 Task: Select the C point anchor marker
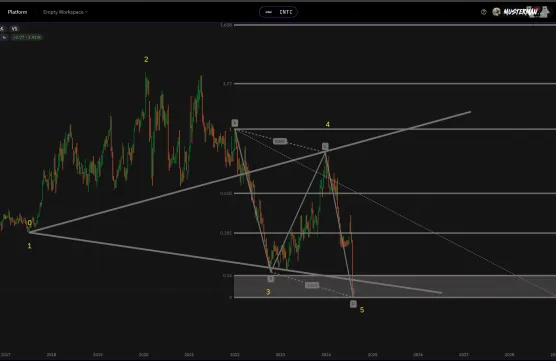(x=325, y=146)
